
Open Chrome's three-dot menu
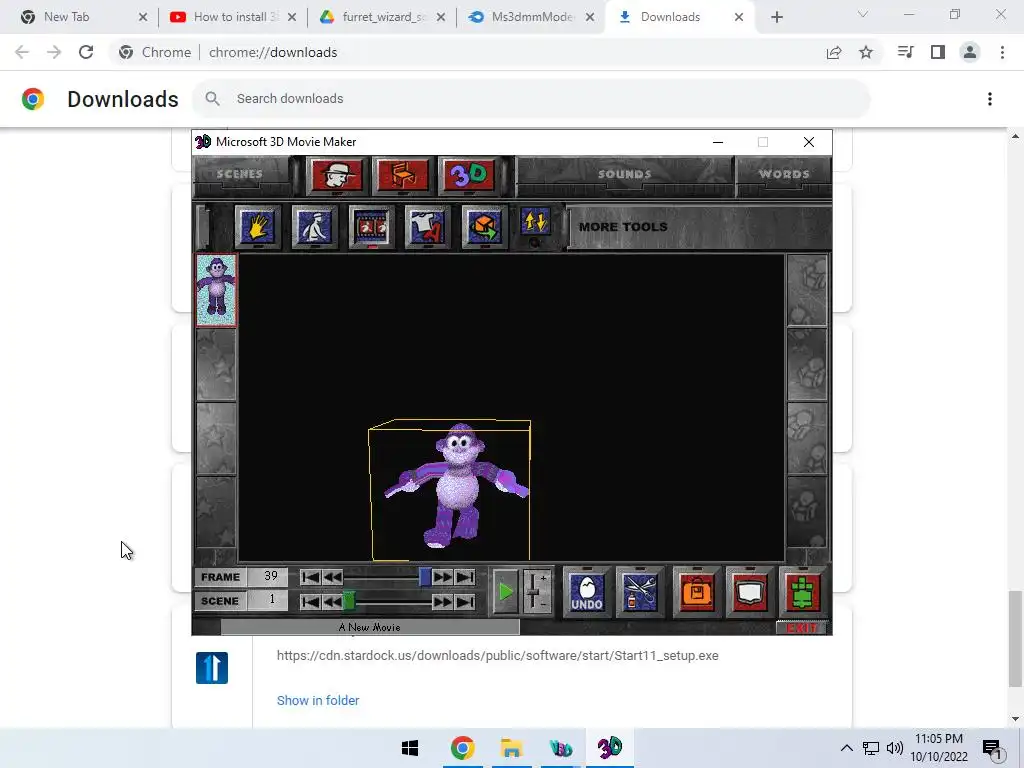click(1002, 52)
